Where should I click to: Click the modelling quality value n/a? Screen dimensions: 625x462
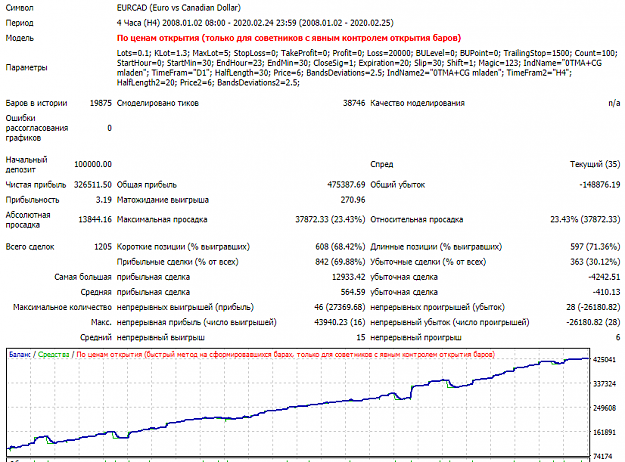(x=614, y=103)
